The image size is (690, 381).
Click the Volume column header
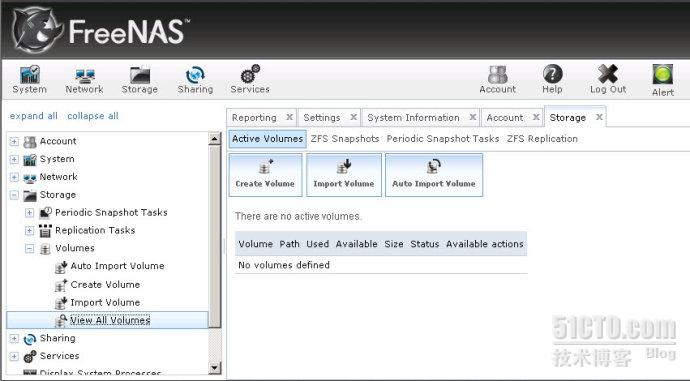pyautogui.click(x=256, y=244)
